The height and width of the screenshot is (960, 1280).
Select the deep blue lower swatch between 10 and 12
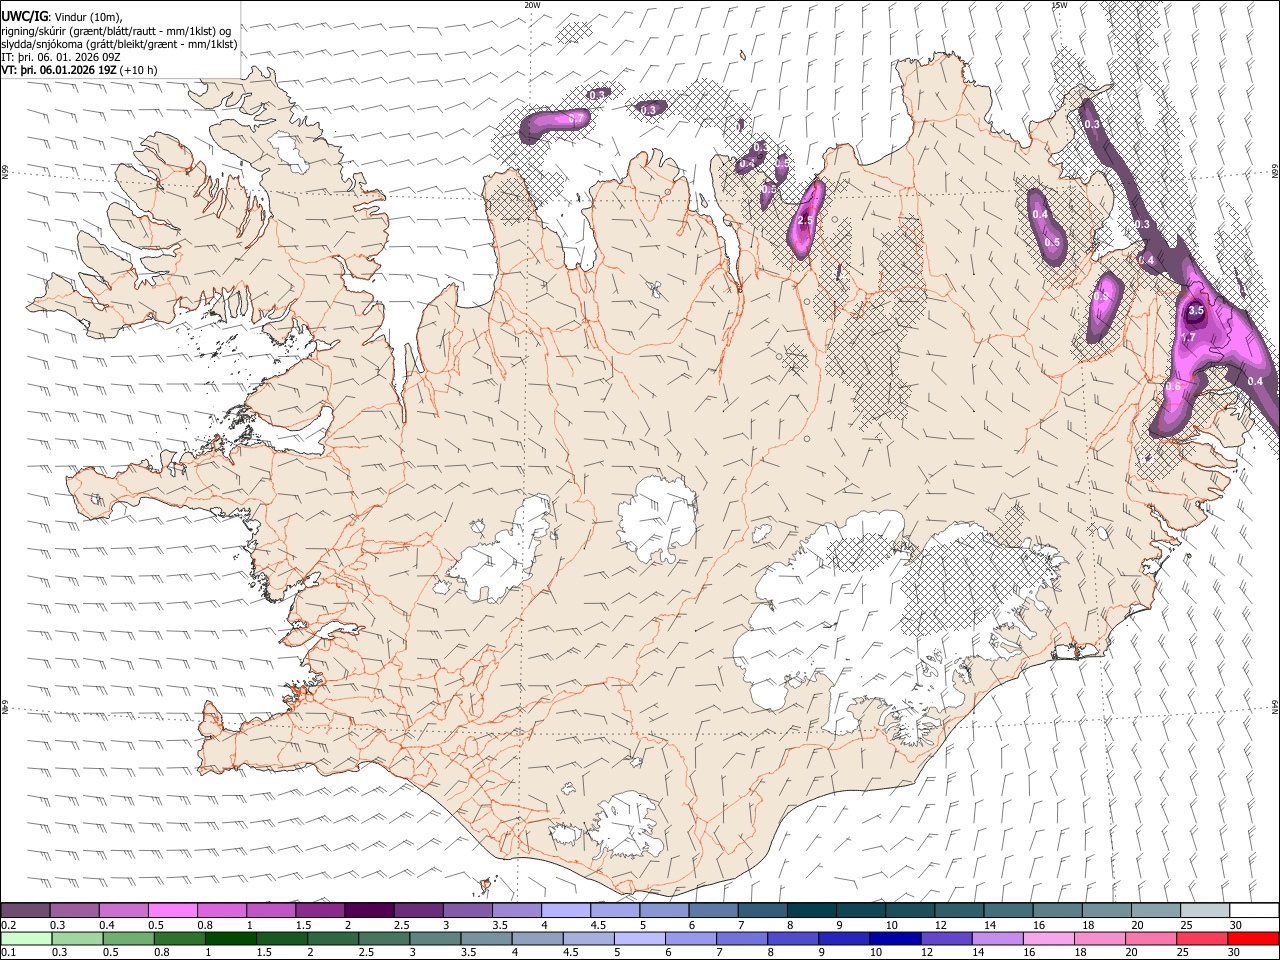click(894, 938)
